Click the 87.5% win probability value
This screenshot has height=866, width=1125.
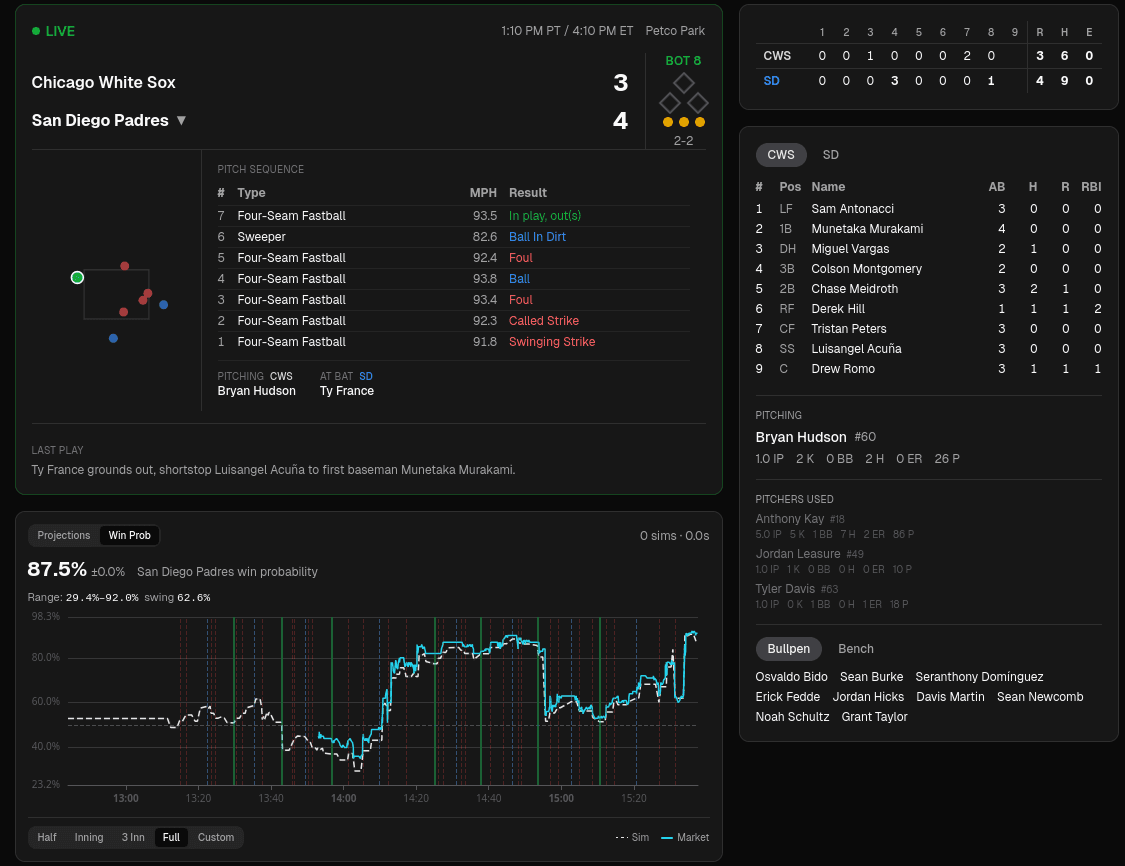[57, 570]
